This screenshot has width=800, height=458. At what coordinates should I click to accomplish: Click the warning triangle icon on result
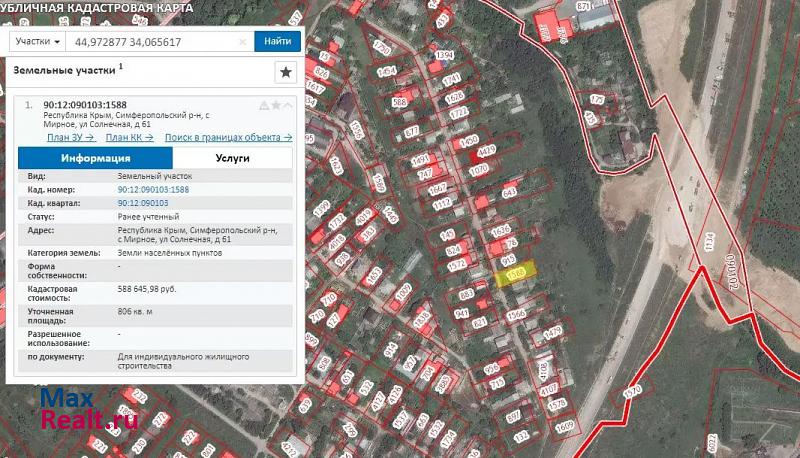[264, 105]
